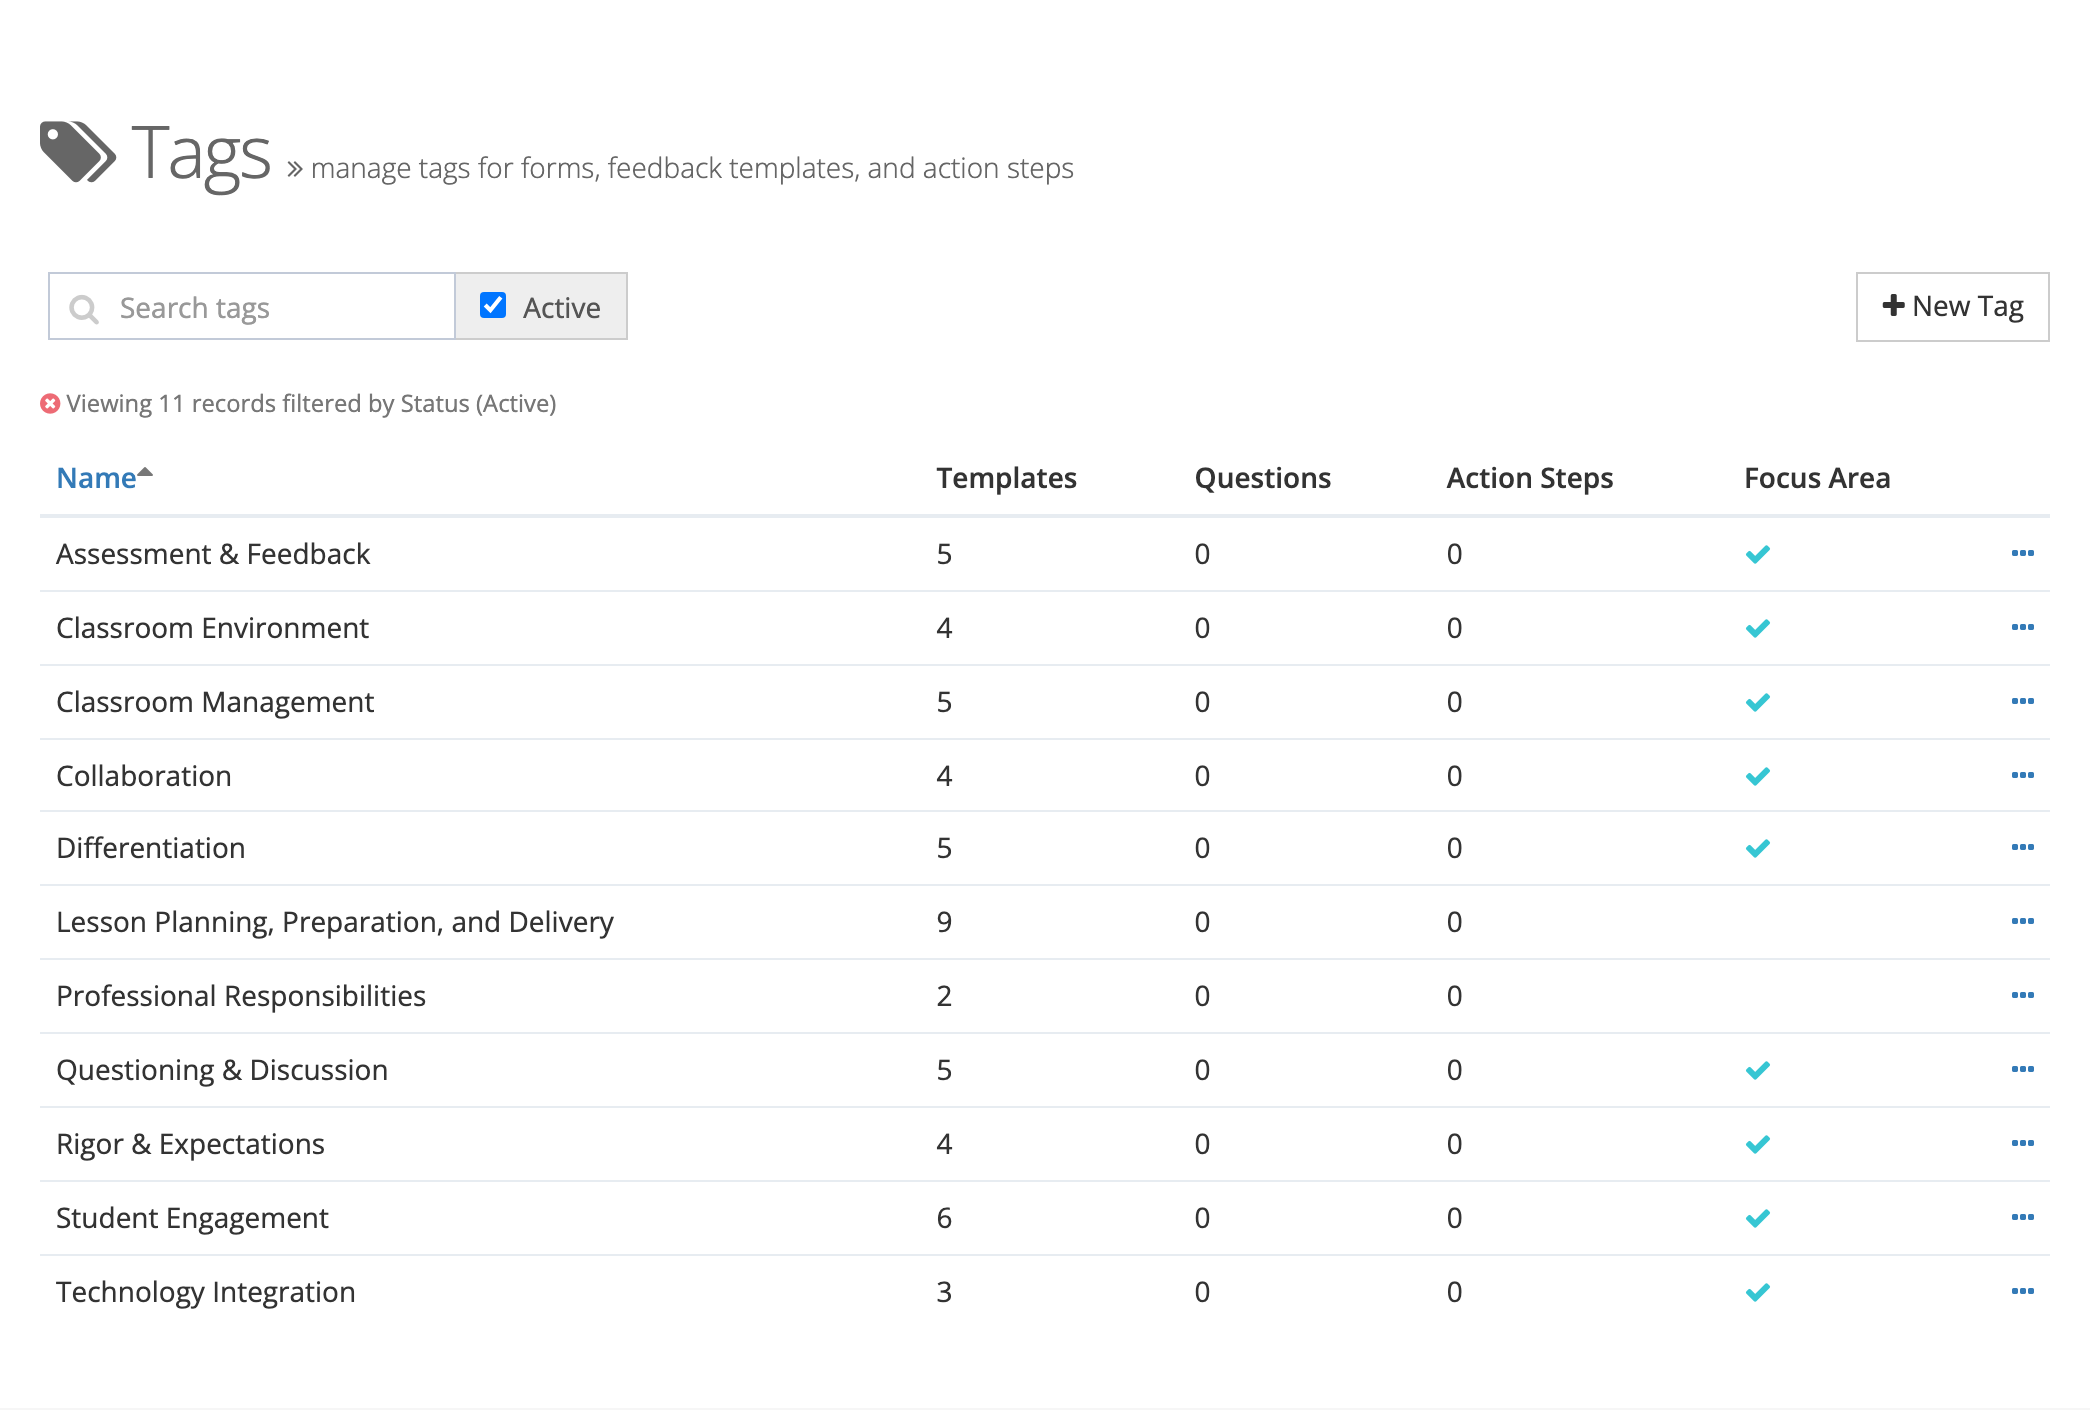Clear the Status filter with the red X
The image size is (2090, 1410).
tap(50, 403)
